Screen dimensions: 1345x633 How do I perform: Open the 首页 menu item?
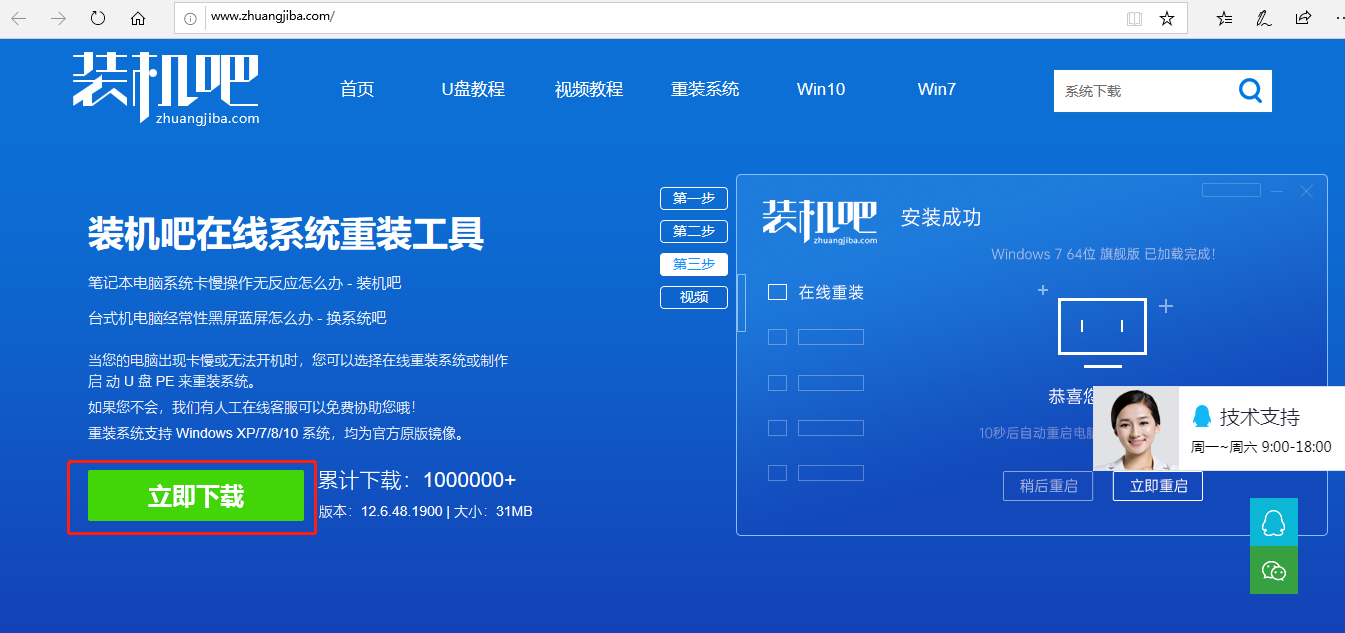pyautogui.click(x=357, y=89)
